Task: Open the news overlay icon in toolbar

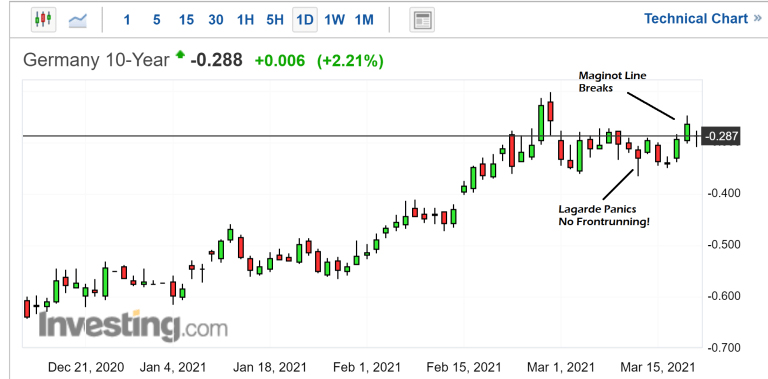Action: (x=422, y=20)
